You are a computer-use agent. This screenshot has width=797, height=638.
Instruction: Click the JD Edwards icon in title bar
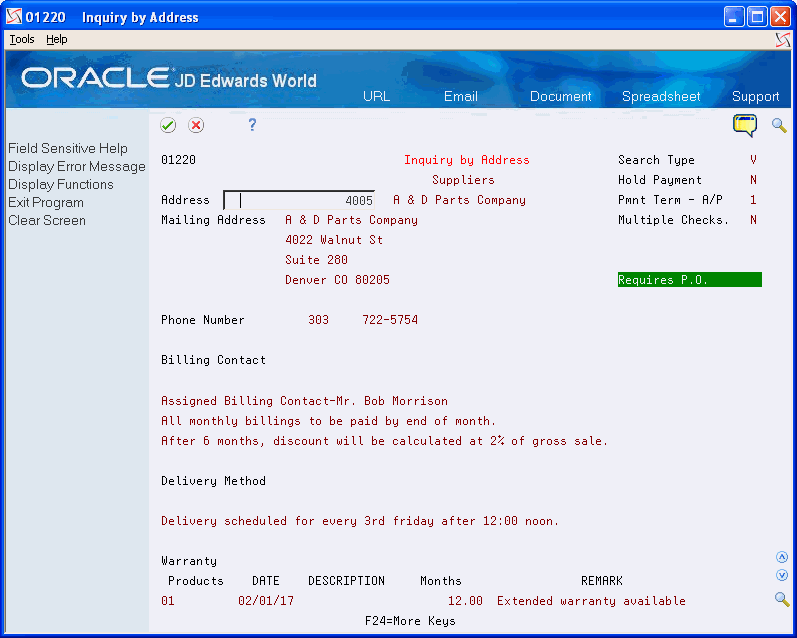(14, 17)
